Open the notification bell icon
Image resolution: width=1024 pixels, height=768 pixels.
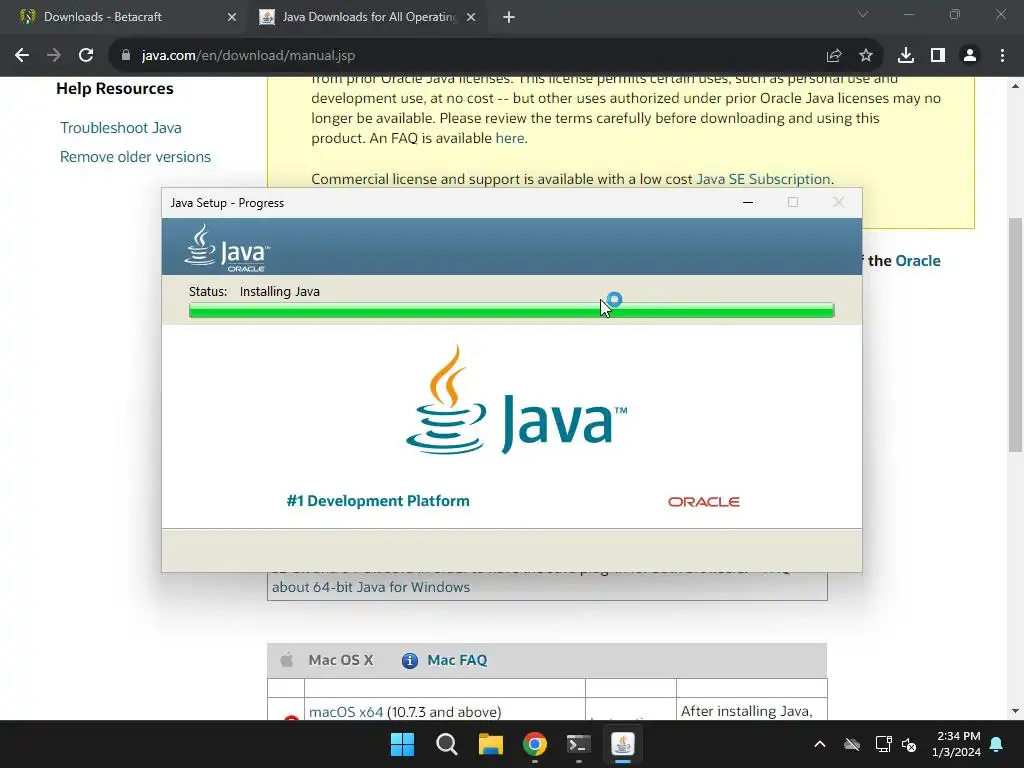[x=997, y=744]
